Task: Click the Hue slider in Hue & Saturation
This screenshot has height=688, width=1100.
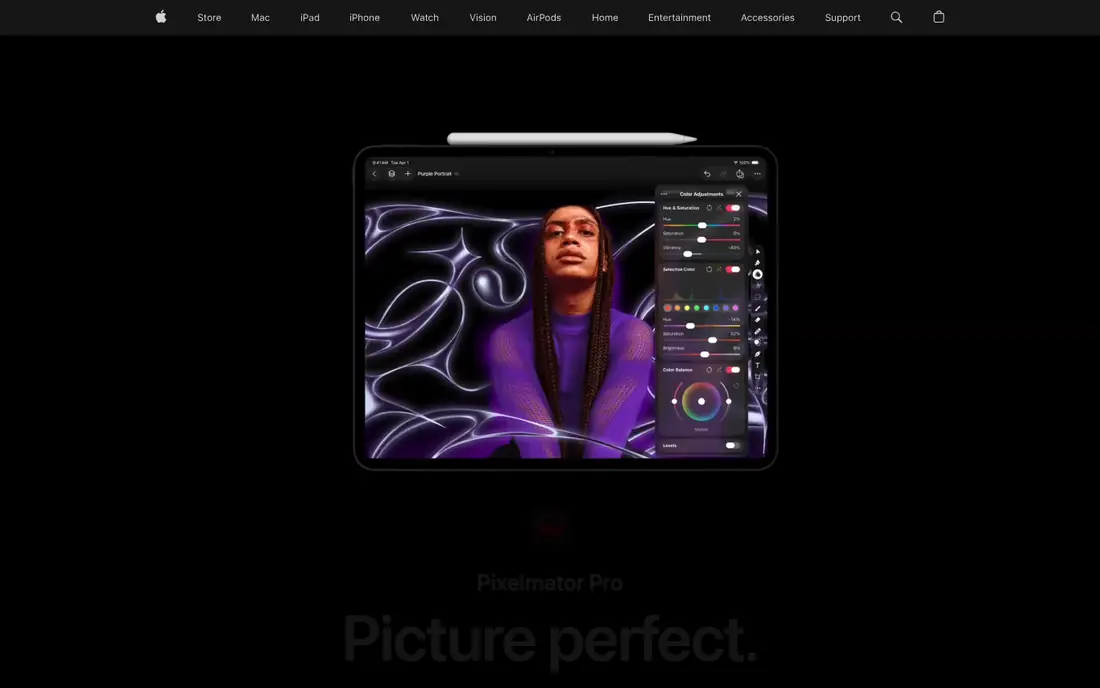Action: (702, 225)
